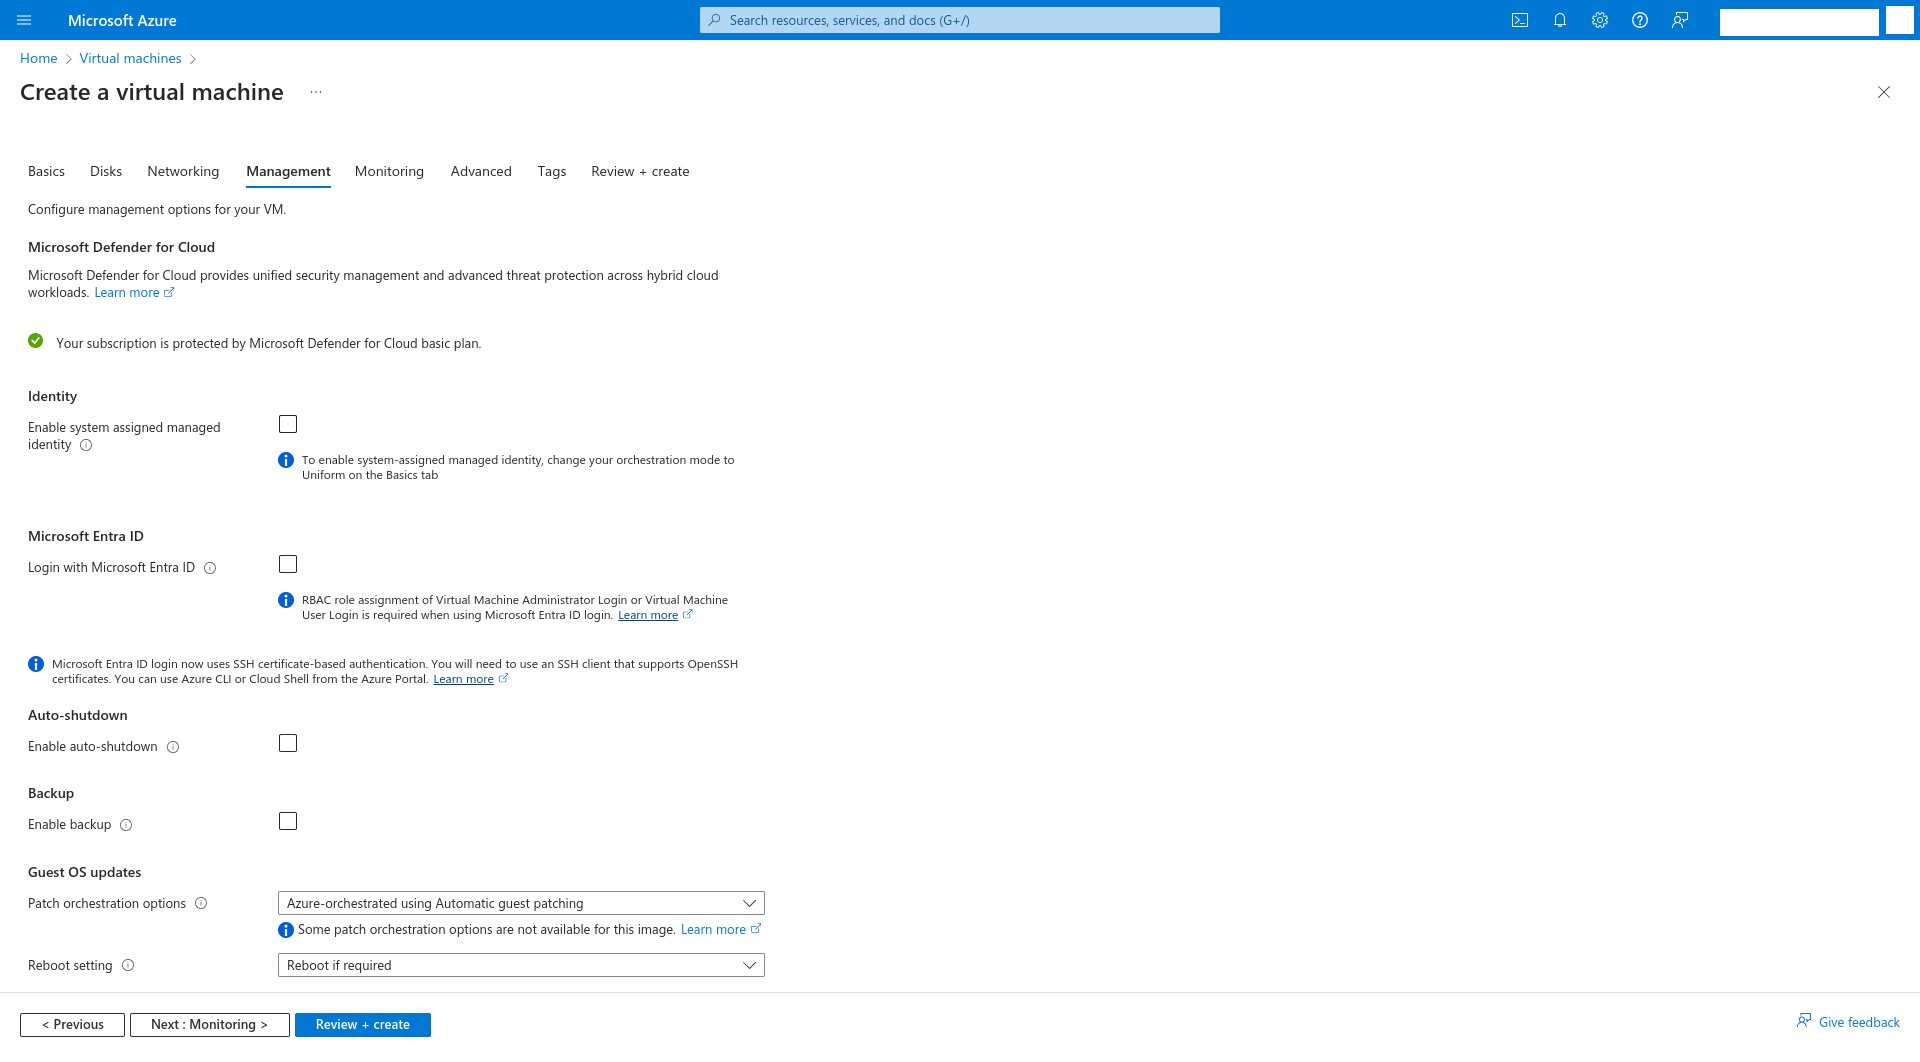The height and width of the screenshot is (1062, 1920).
Task: Click the account name box in the header
Action: 1799,22
